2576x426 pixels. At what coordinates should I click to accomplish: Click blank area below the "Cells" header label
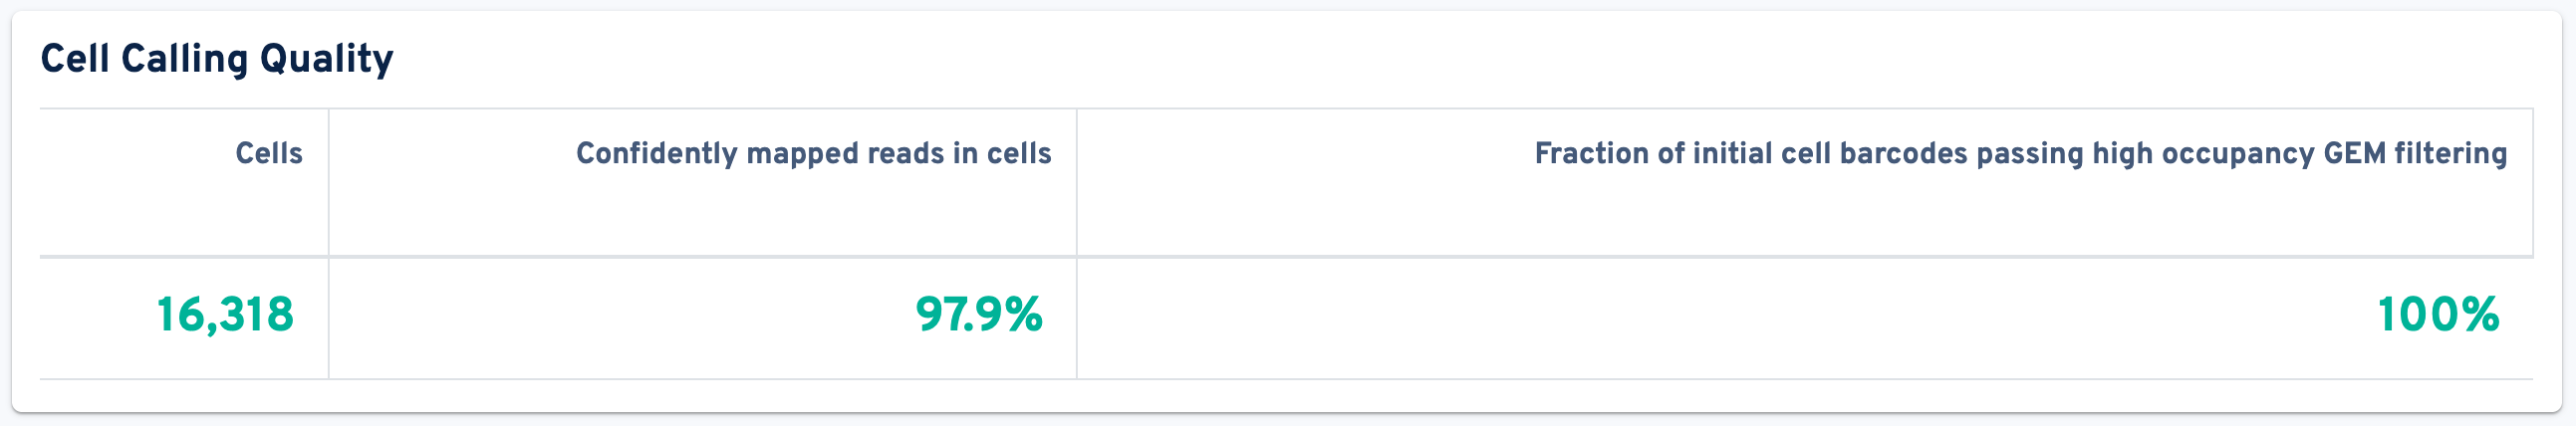[200, 215]
